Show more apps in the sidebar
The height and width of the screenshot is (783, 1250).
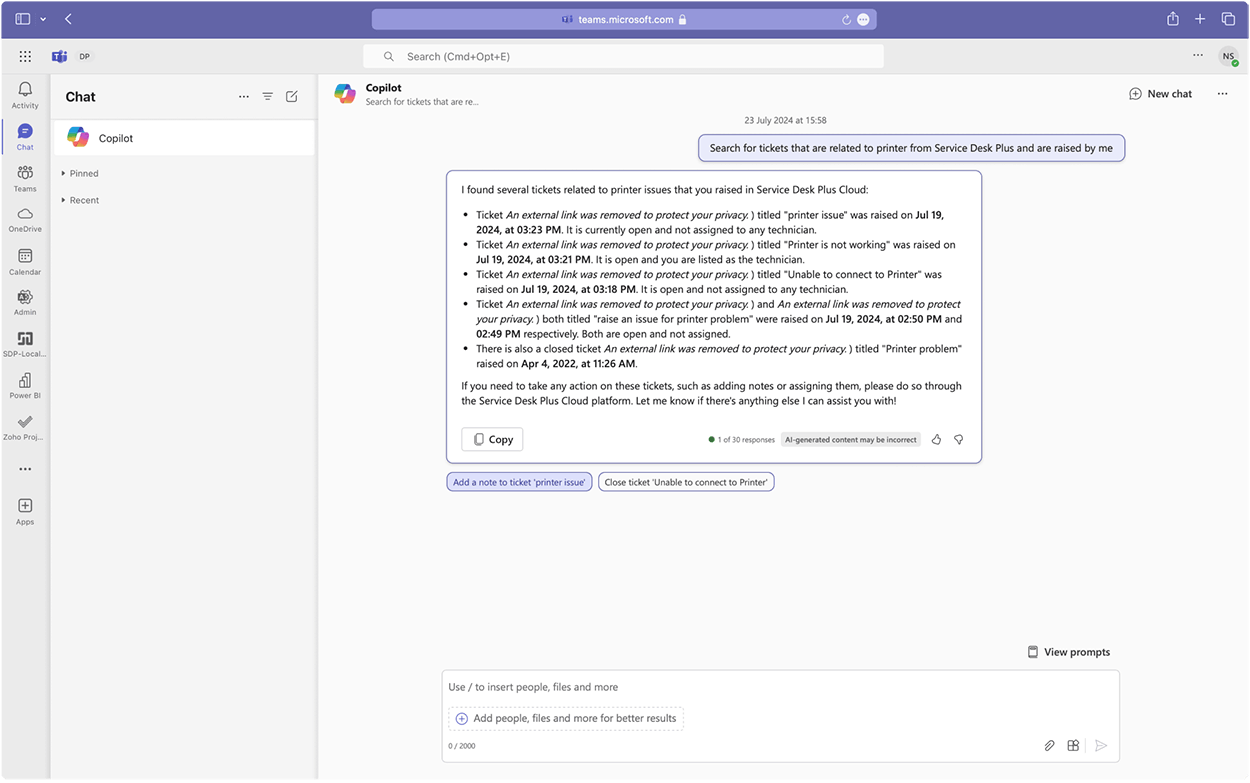(x=25, y=469)
